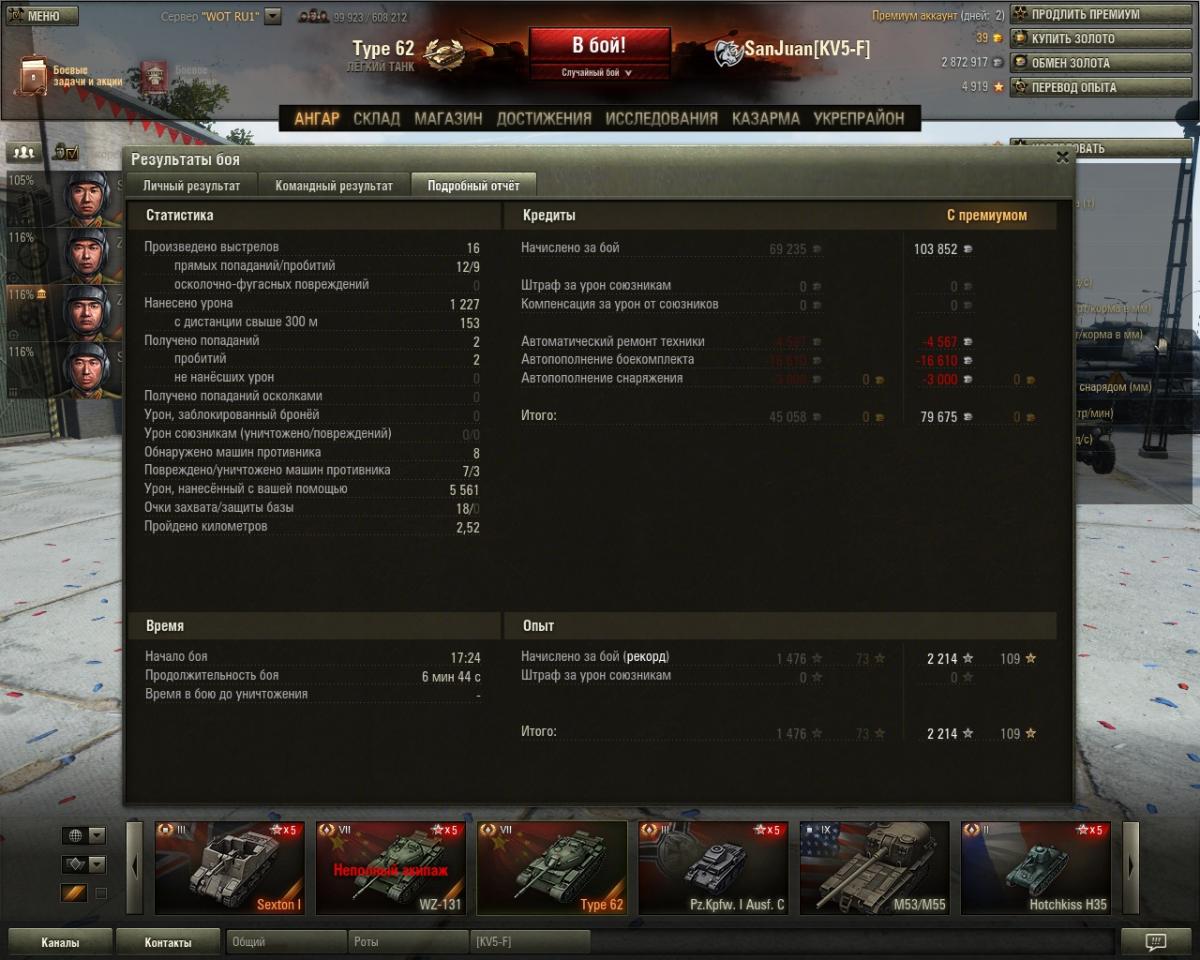This screenshot has width=1200, height=960.
Task: Click the gold coin icon beside 39
Action: click(x=997, y=38)
